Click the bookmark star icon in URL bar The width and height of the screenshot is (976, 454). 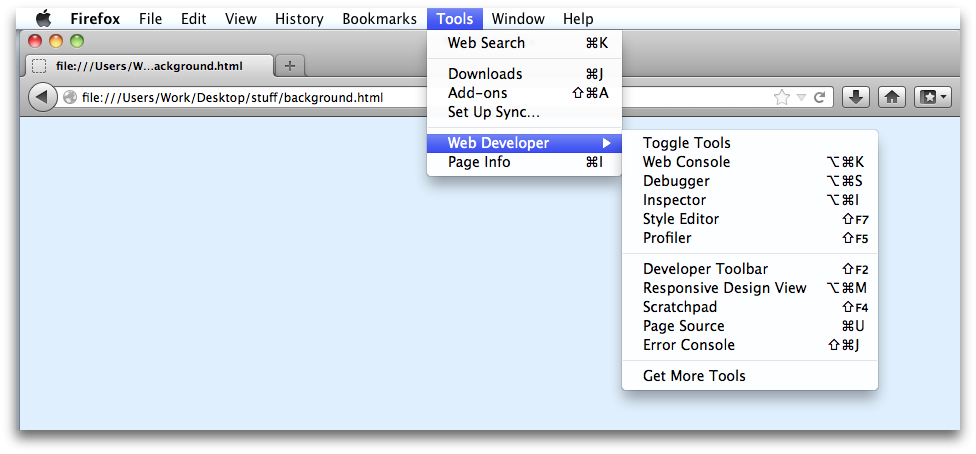(781, 97)
